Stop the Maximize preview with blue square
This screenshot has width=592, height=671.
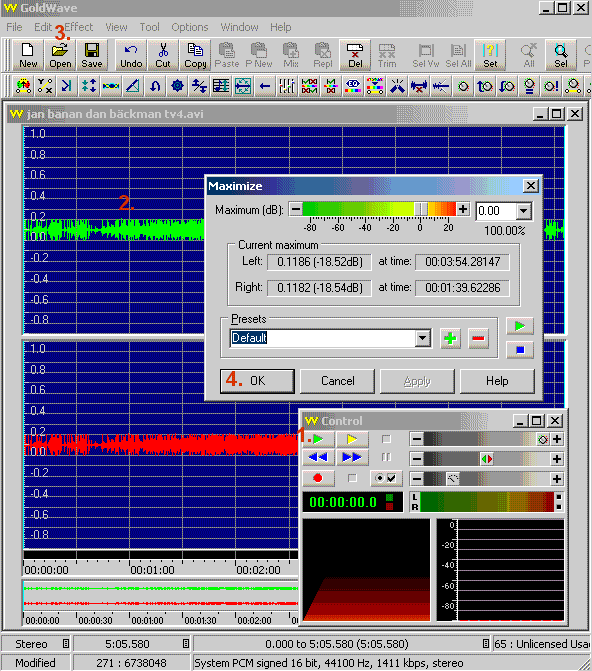[x=520, y=350]
